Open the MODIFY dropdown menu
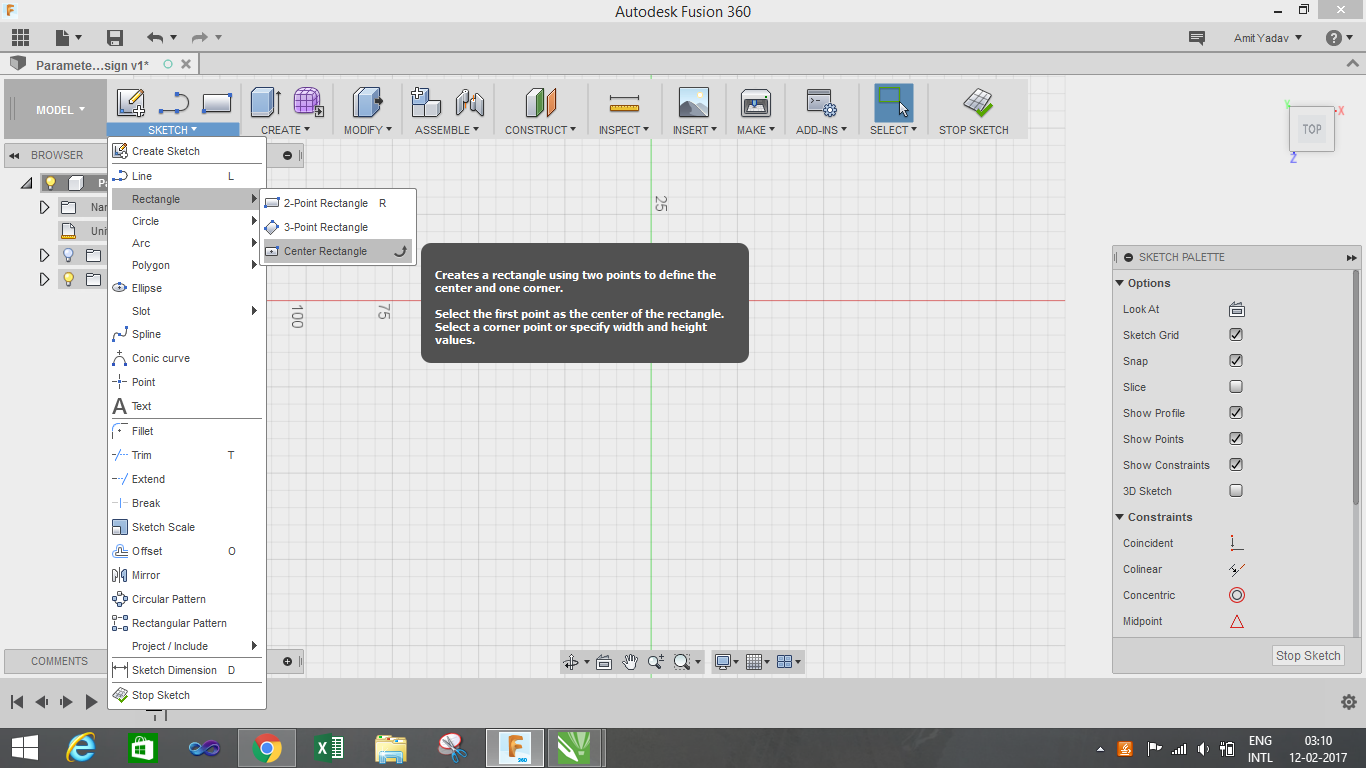The image size is (1366, 768). (369, 130)
